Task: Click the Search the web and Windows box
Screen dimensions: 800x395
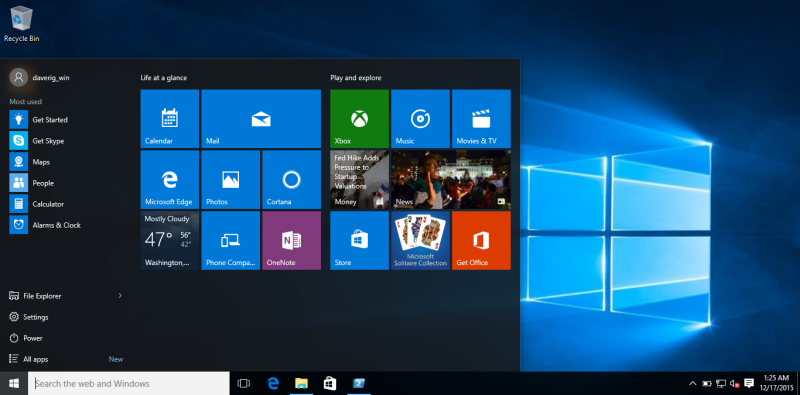Action: click(x=129, y=383)
